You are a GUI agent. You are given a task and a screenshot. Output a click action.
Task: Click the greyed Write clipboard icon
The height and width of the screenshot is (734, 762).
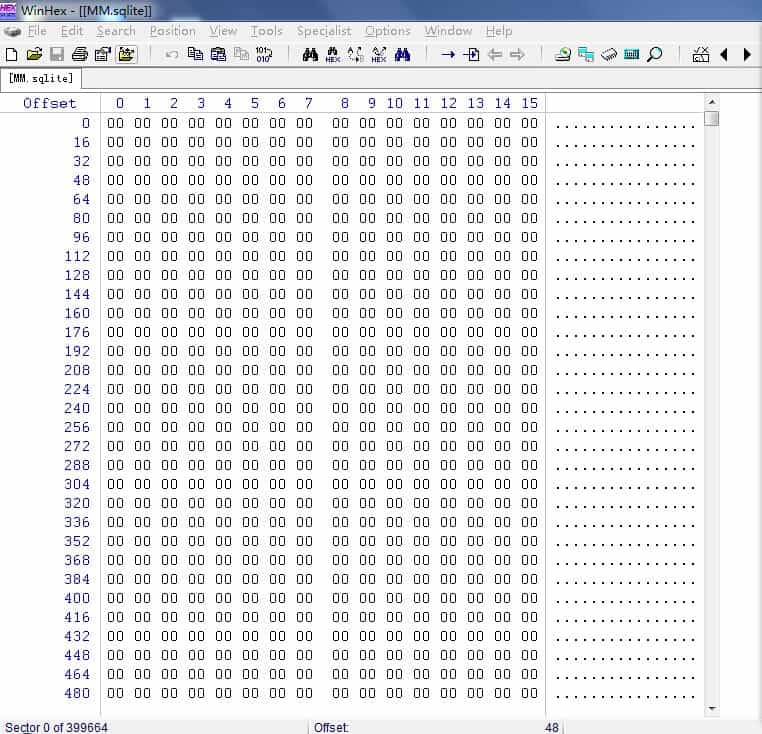241,54
